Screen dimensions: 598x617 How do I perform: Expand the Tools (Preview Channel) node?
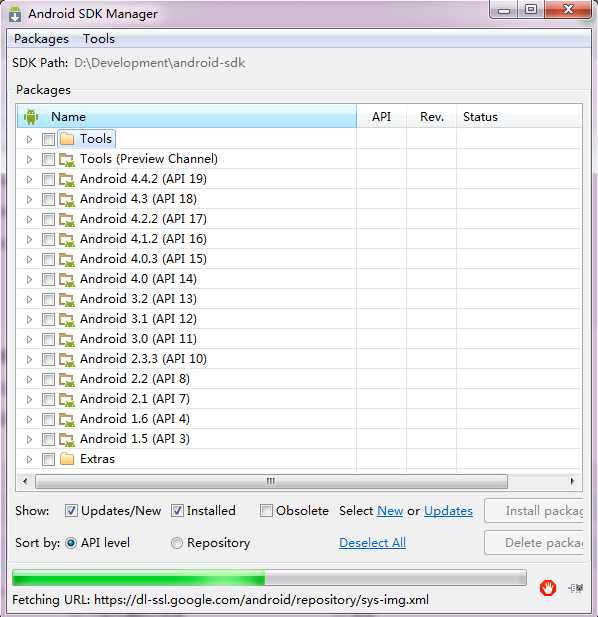(x=29, y=159)
